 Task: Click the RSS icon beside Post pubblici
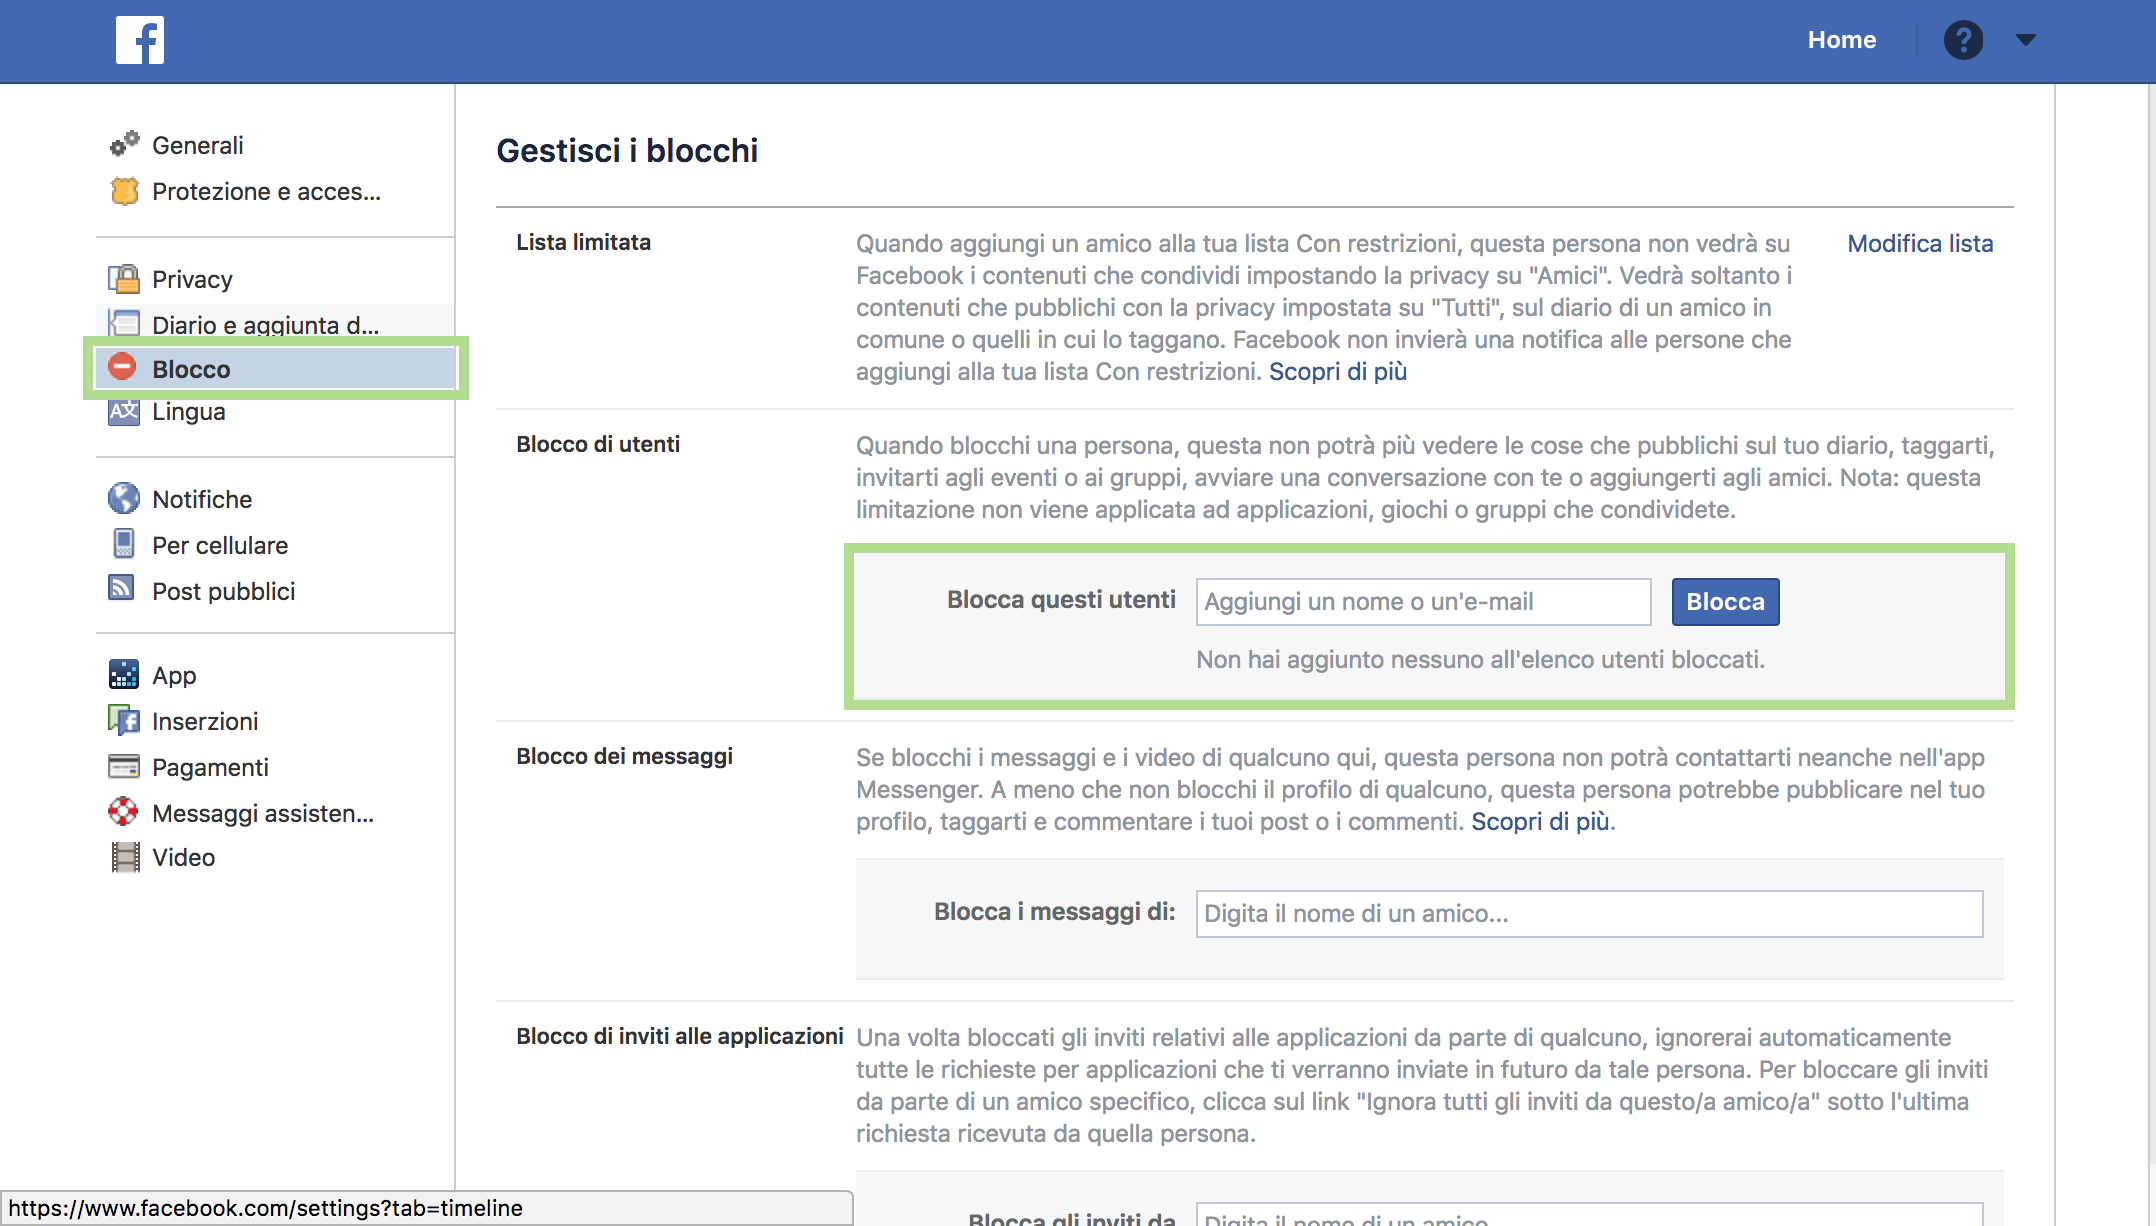[122, 588]
